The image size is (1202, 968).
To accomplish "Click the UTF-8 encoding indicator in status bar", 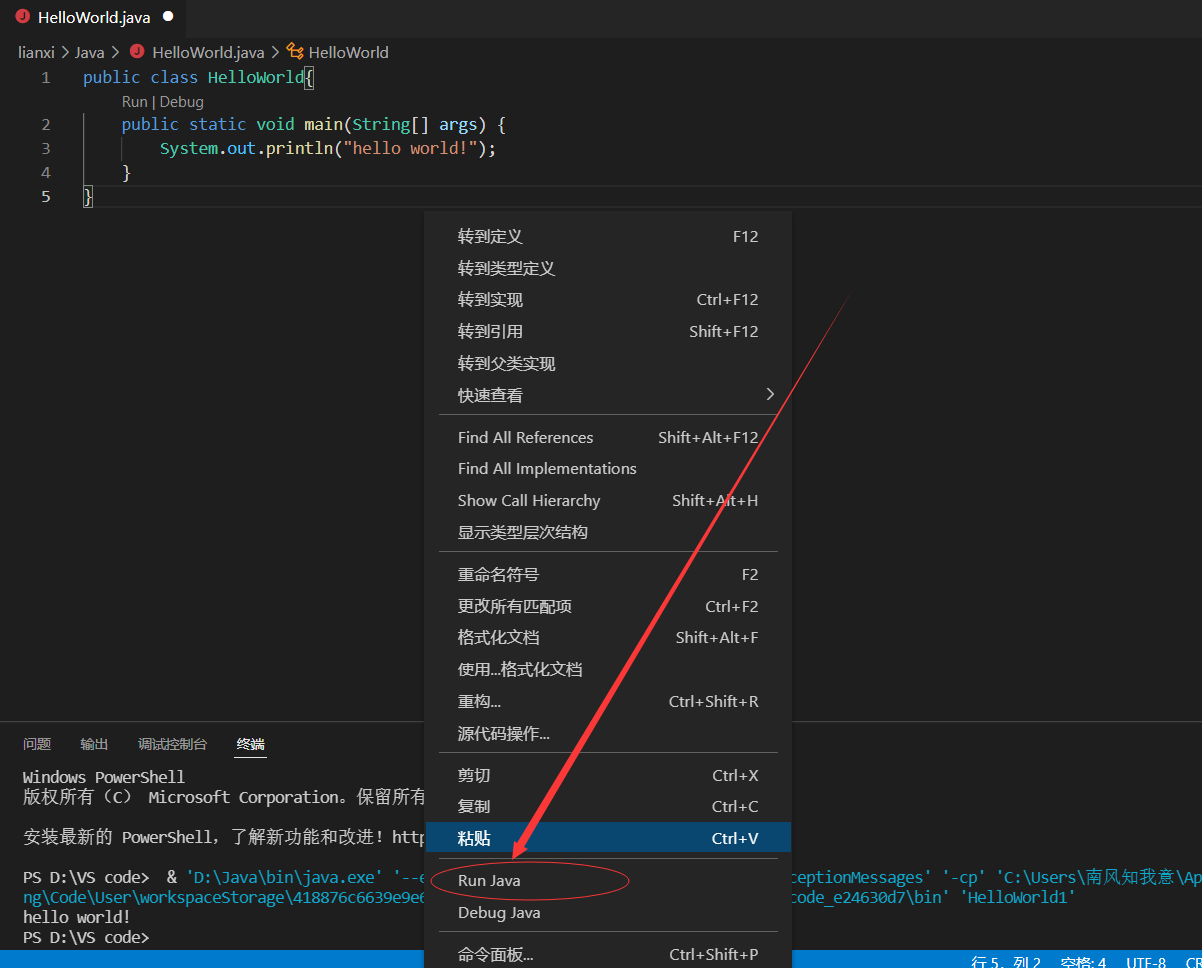I will click(x=1146, y=962).
